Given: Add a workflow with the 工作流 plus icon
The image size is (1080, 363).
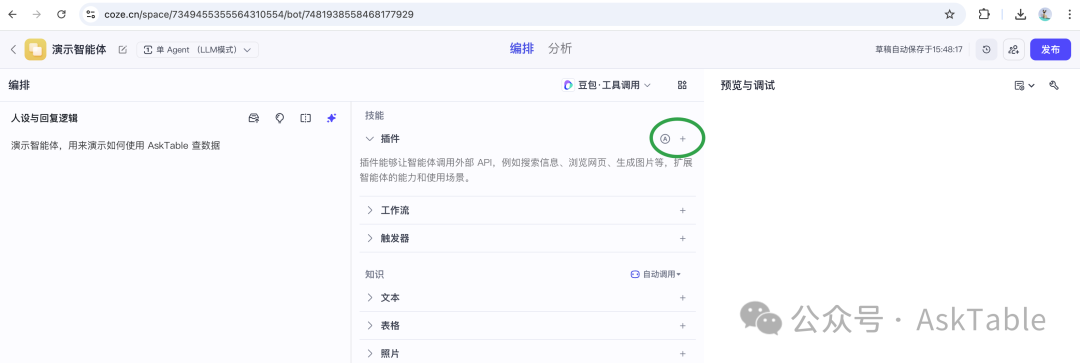Looking at the screenshot, I should tap(683, 210).
